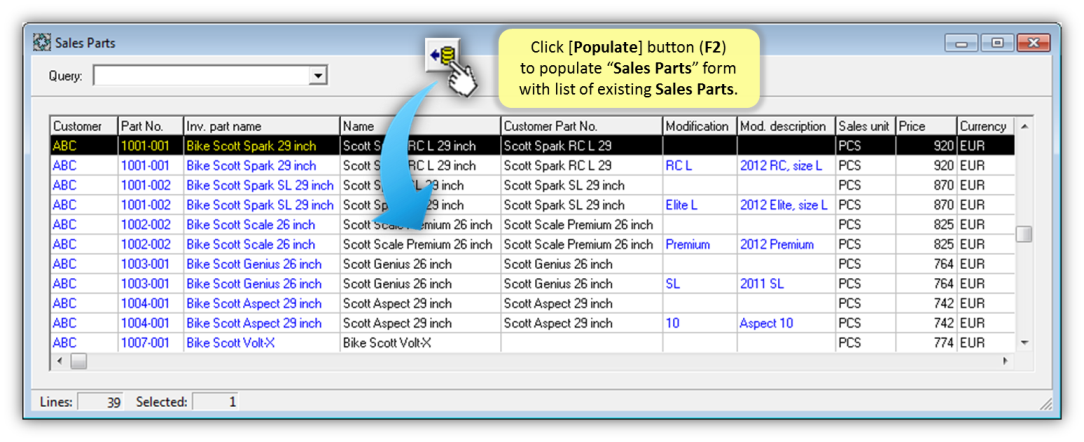Click the '2012 Premium' description cell
This screenshot has width=1084, height=442.
pyautogui.click(x=786, y=244)
